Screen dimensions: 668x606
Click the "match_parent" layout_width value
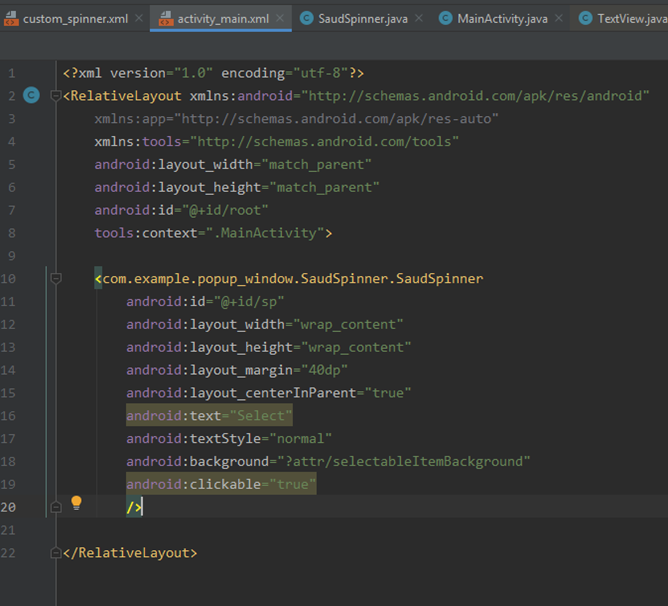[316, 164]
